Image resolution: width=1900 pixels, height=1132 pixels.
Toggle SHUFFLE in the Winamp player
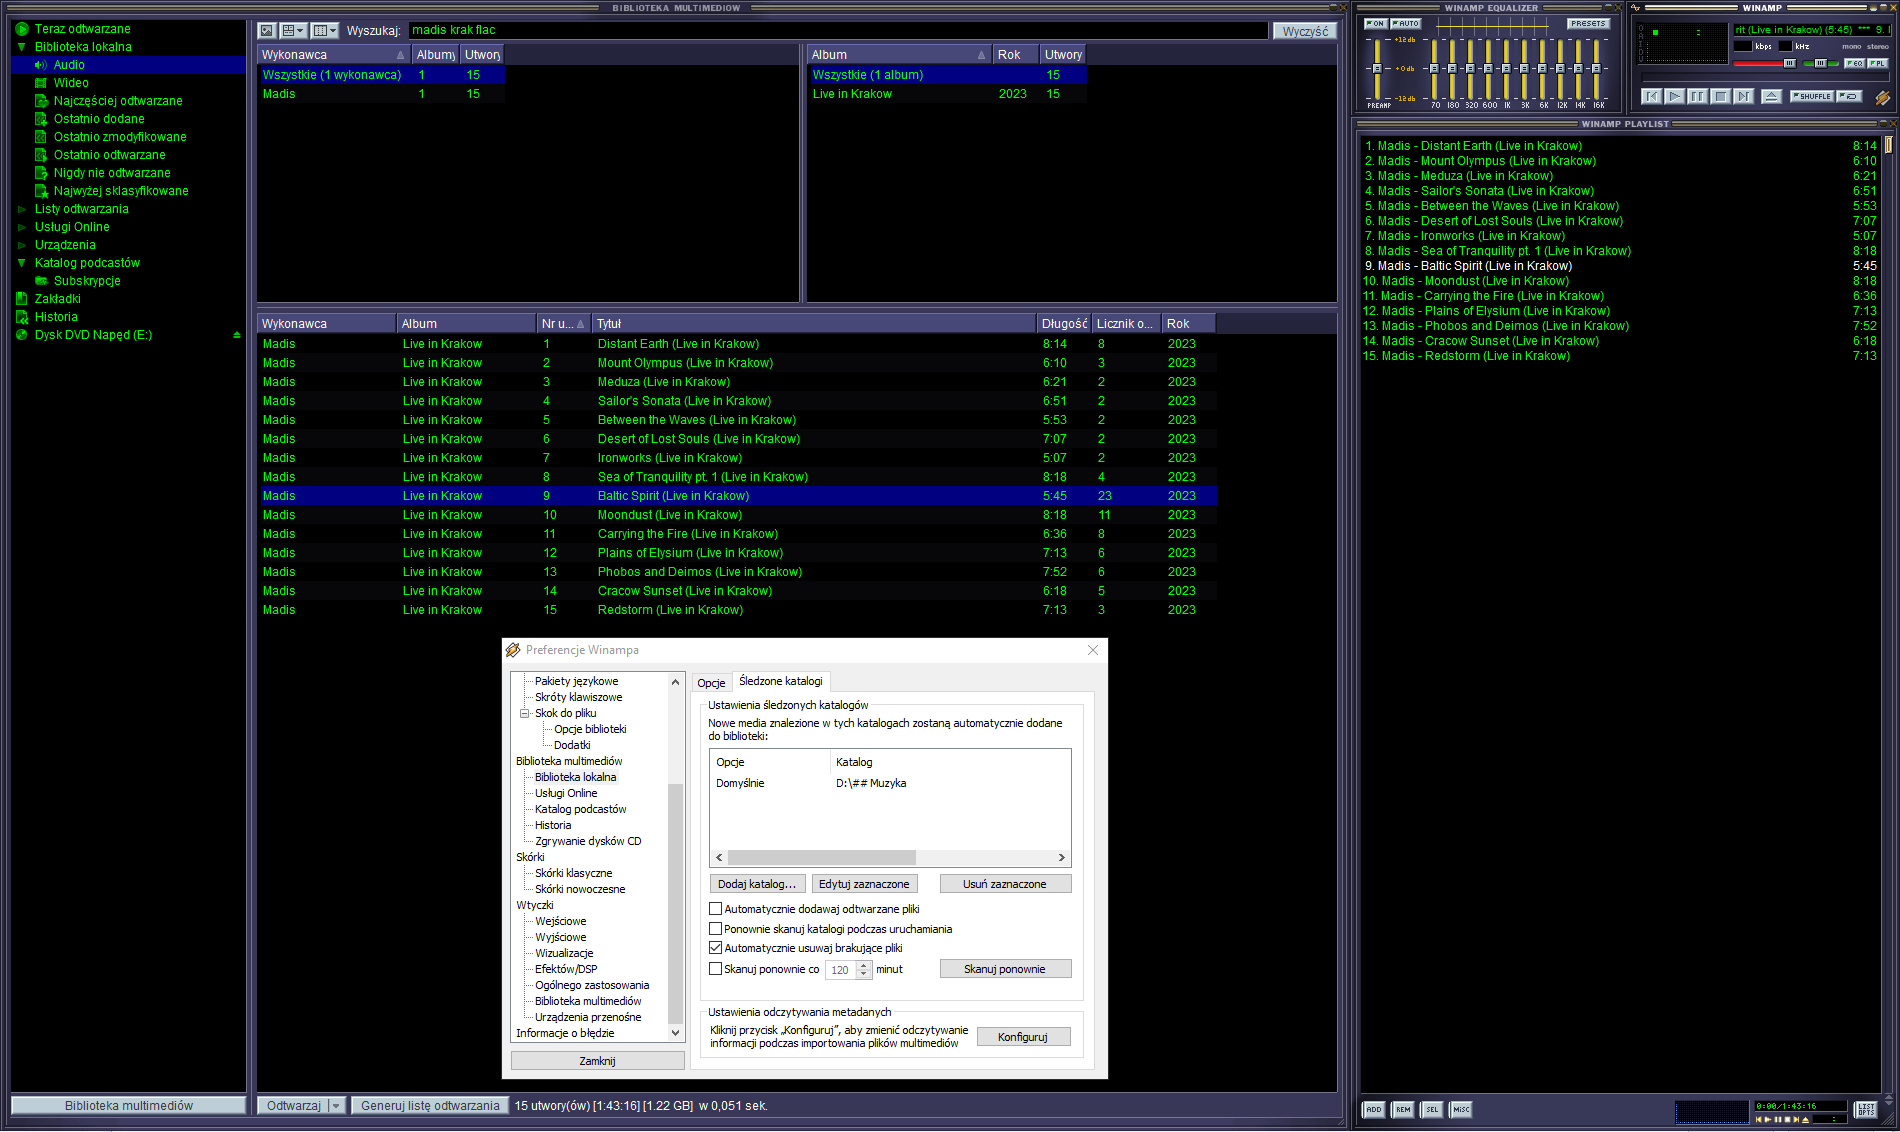[1812, 96]
